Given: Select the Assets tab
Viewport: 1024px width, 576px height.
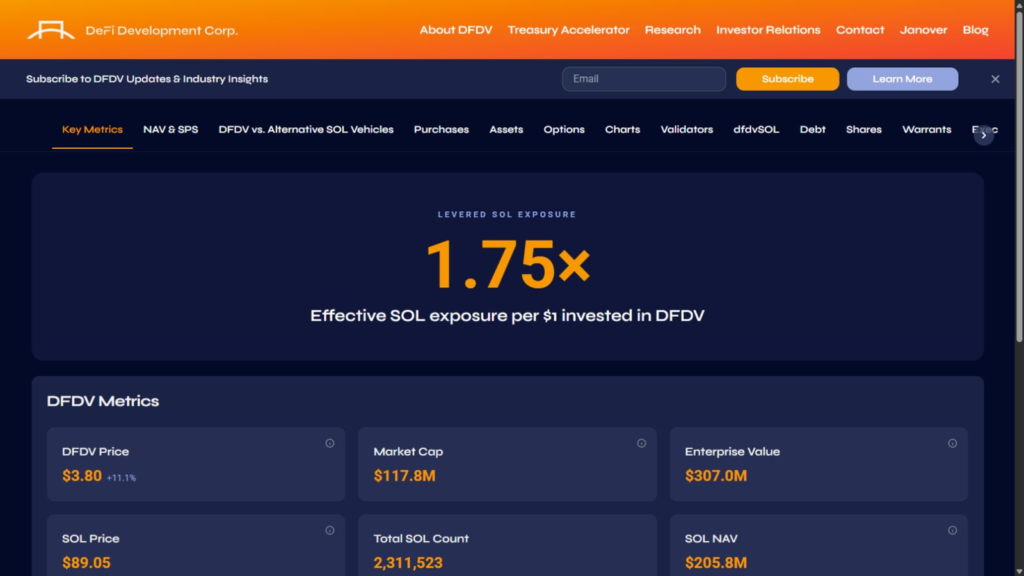Looking at the screenshot, I should tap(506, 129).
